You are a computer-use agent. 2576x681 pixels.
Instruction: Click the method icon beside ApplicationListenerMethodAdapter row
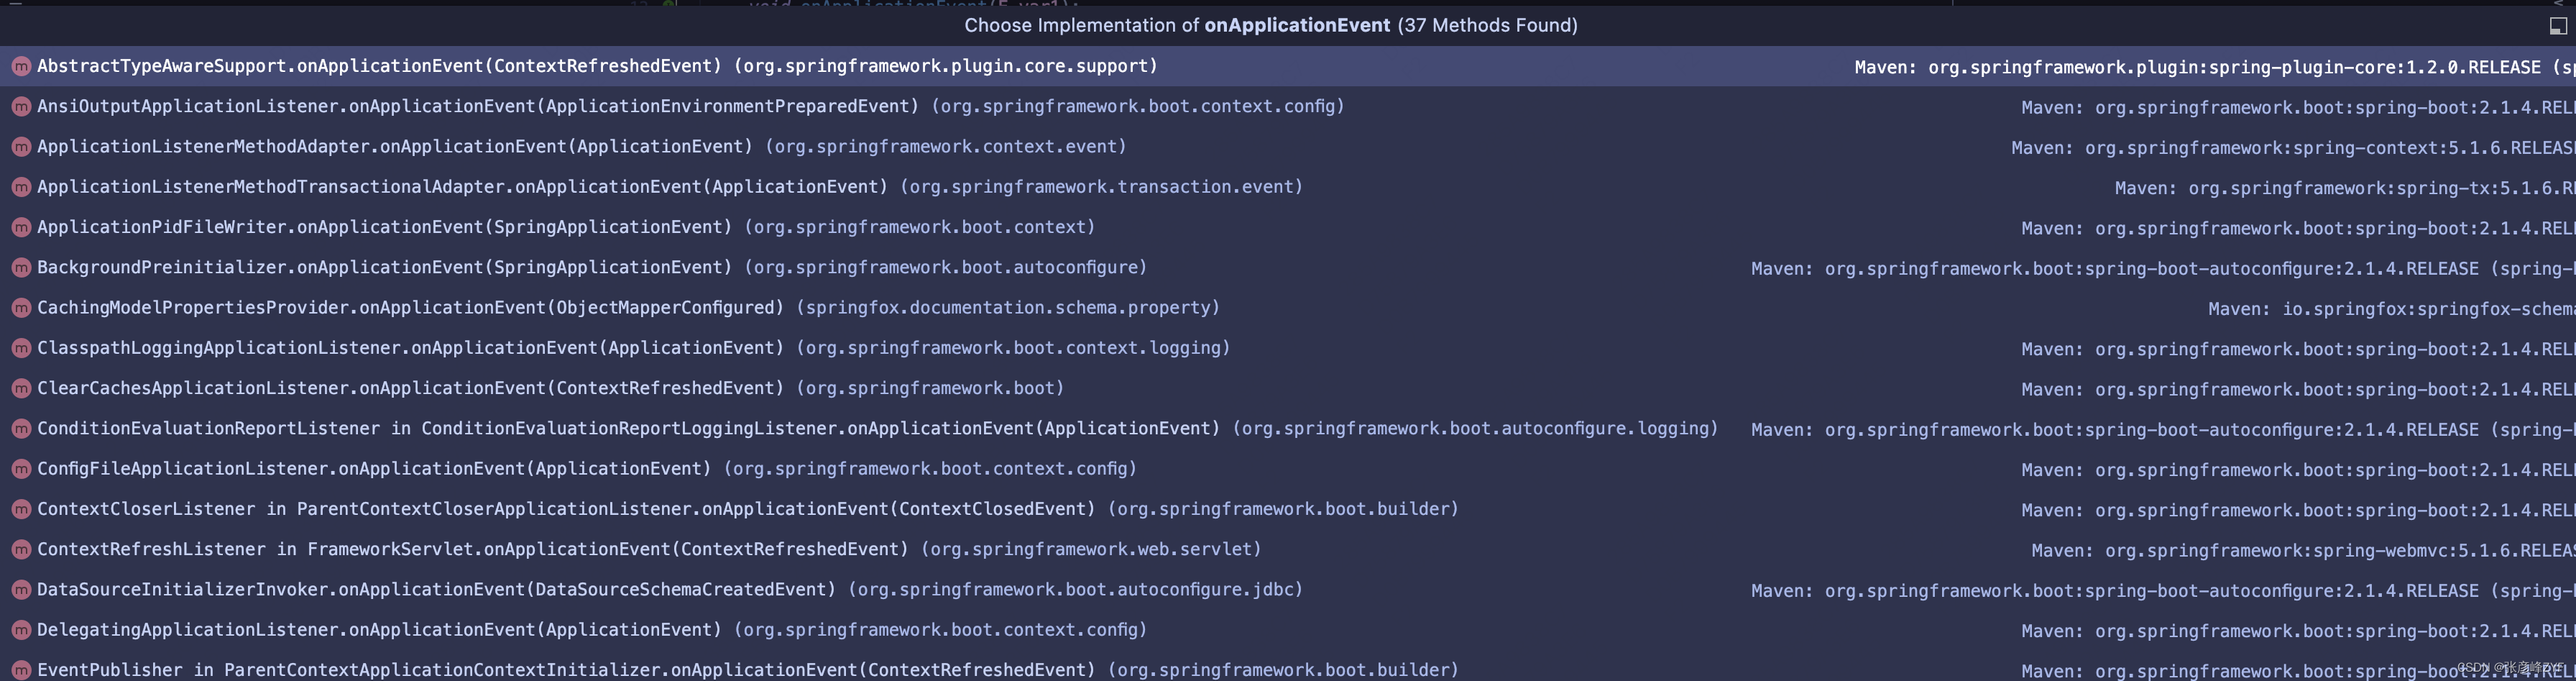coord(21,147)
